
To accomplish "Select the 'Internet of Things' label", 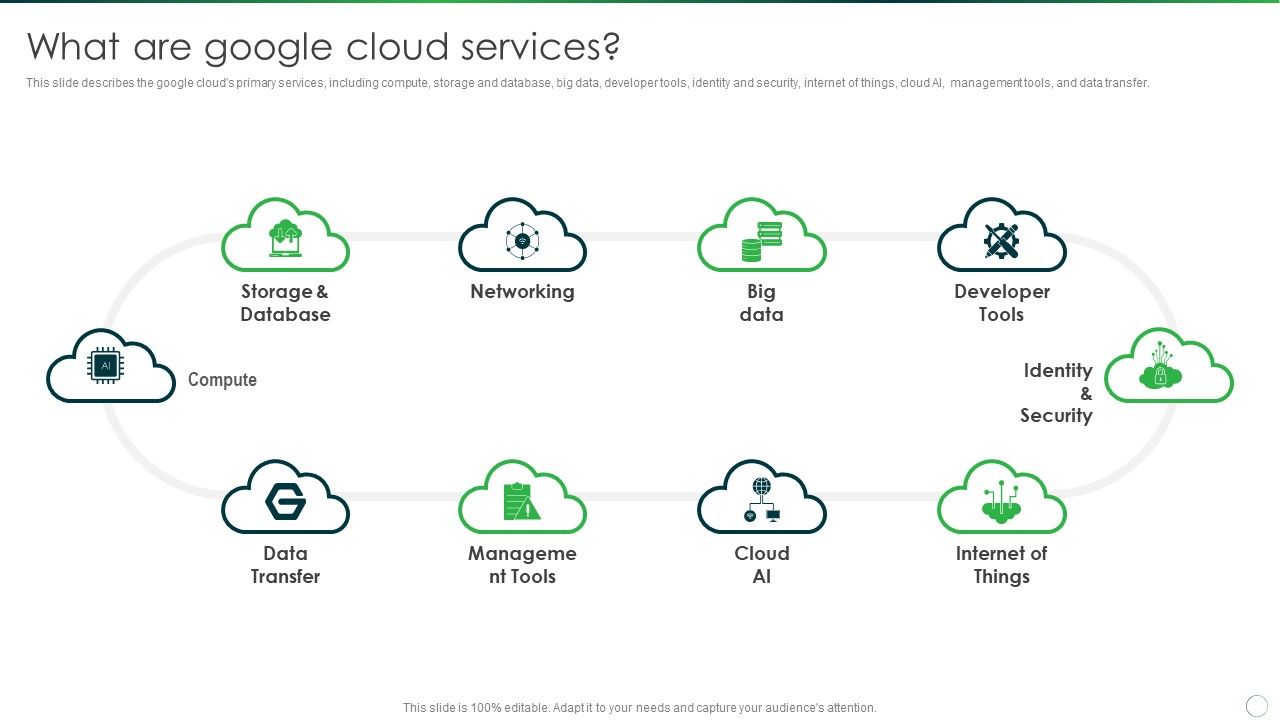I will tap(1001, 565).
